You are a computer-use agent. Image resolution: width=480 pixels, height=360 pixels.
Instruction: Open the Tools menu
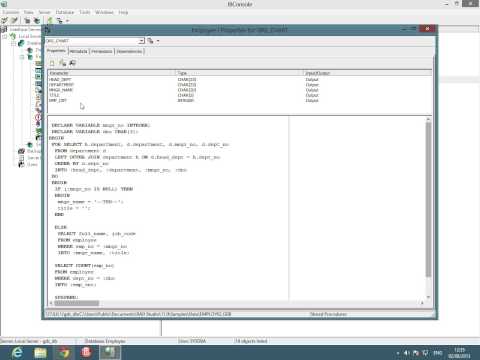[85, 12]
